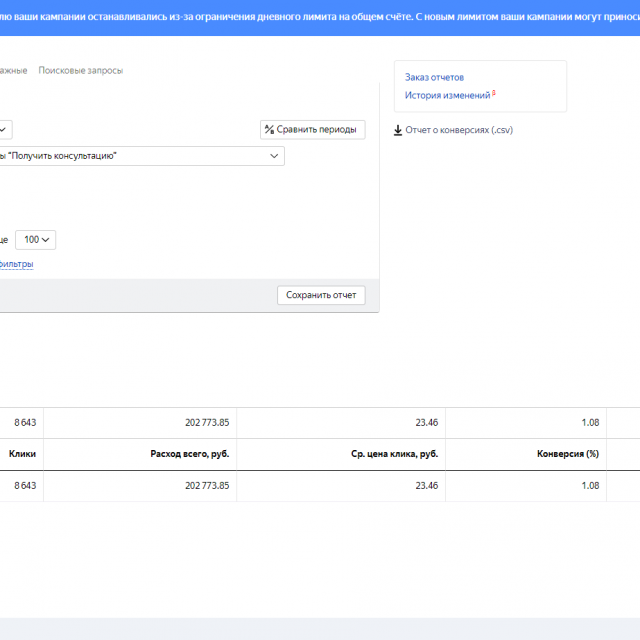
Task: Click the percent icon beside Сравнить периоды
Action: pyautogui.click(x=269, y=129)
